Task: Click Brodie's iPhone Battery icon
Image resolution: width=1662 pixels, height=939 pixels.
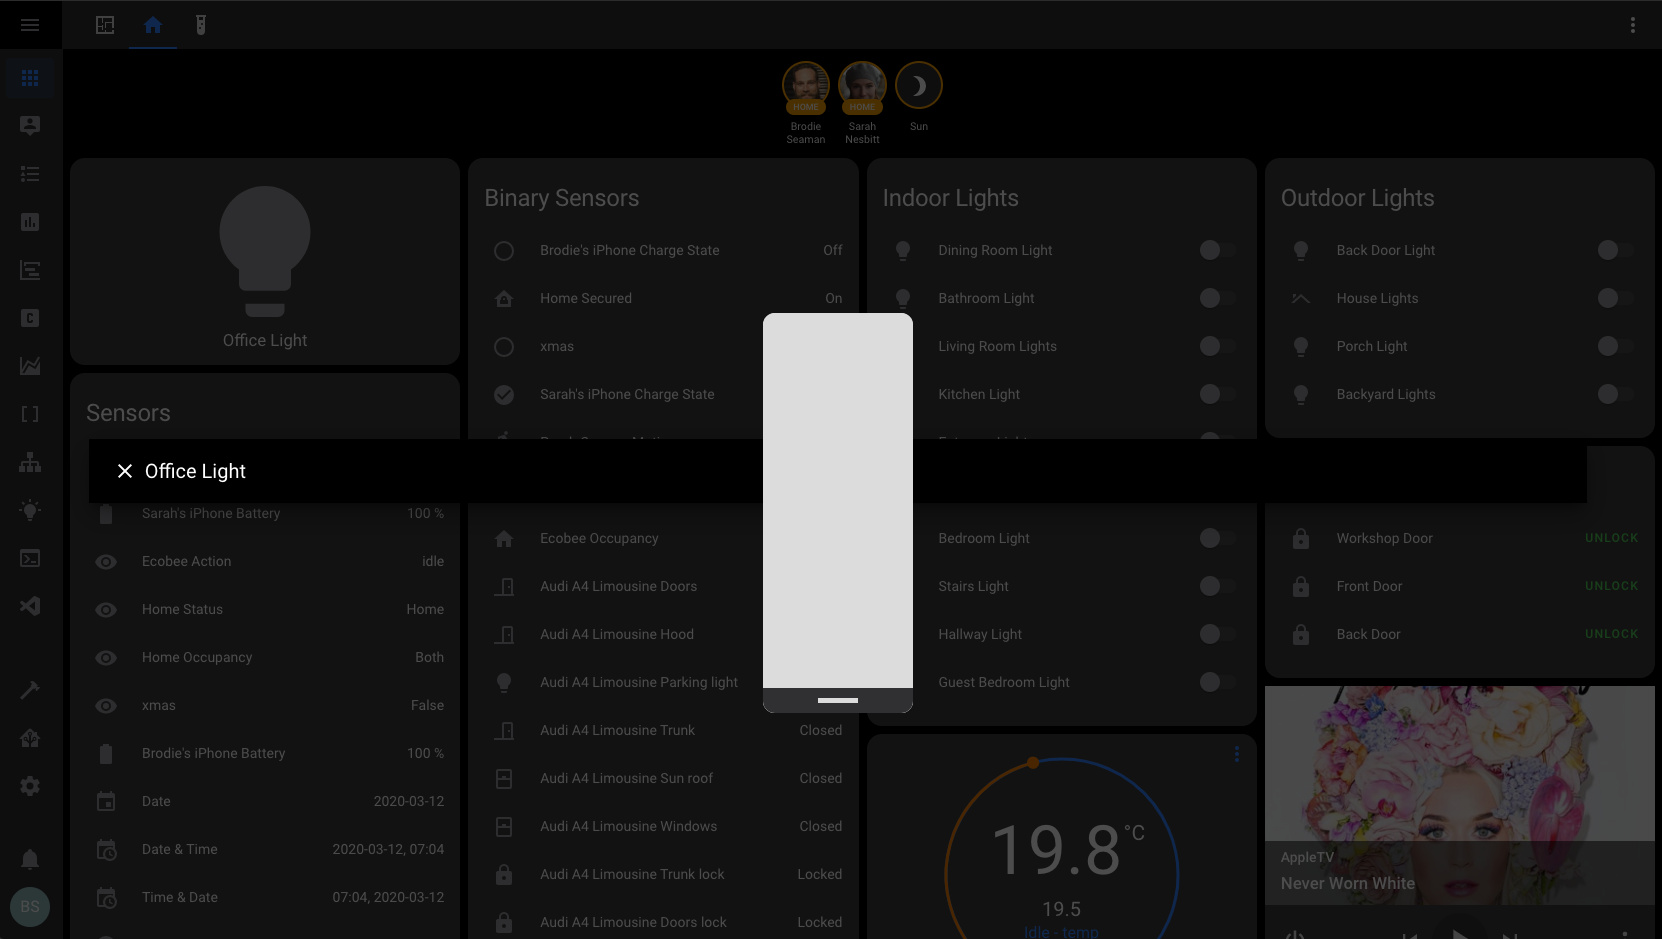Action: 106,754
